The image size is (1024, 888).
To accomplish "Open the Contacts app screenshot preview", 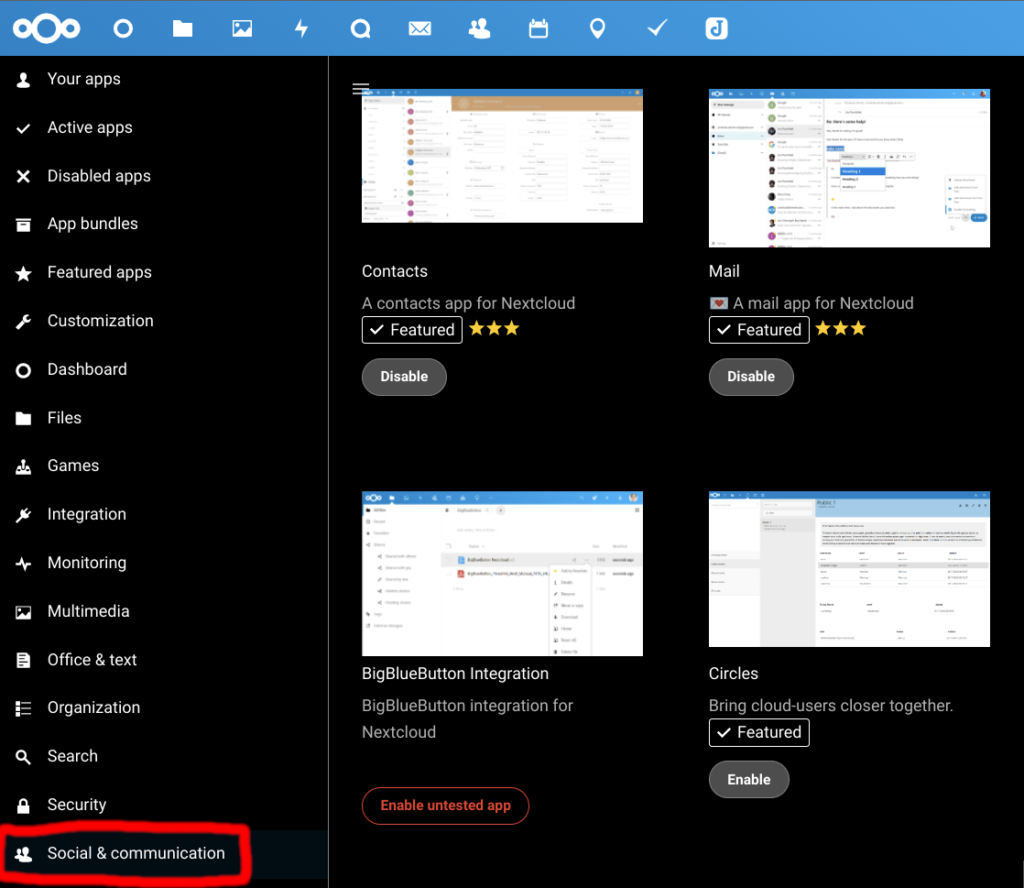I will pyautogui.click(x=502, y=156).
